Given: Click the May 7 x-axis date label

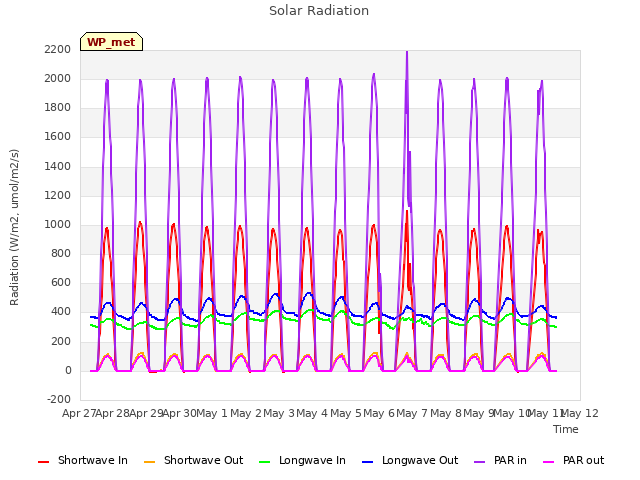Looking at the screenshot, I should tap(411, 413).
